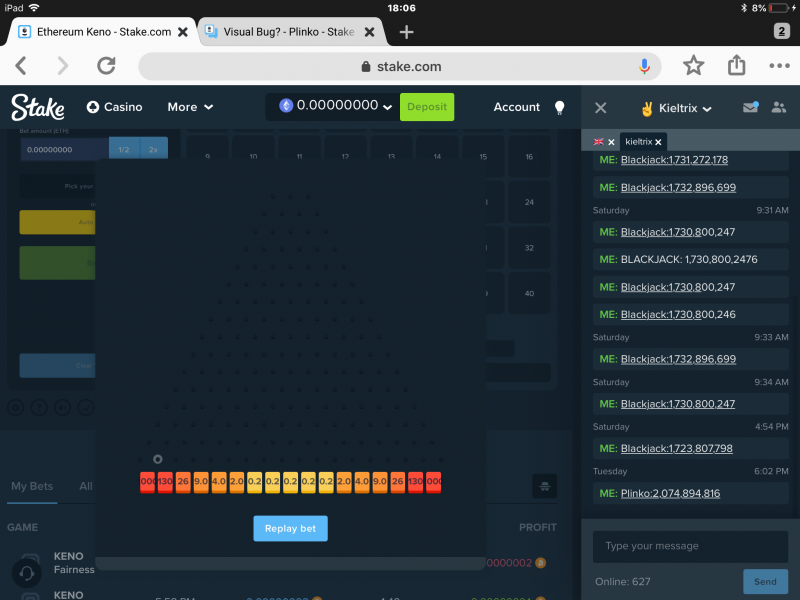Image resolution: width=800 pixels, height=600 pixels.
Task: Close the Ethereum Keno browser tab
Action: tap(183, 32)
